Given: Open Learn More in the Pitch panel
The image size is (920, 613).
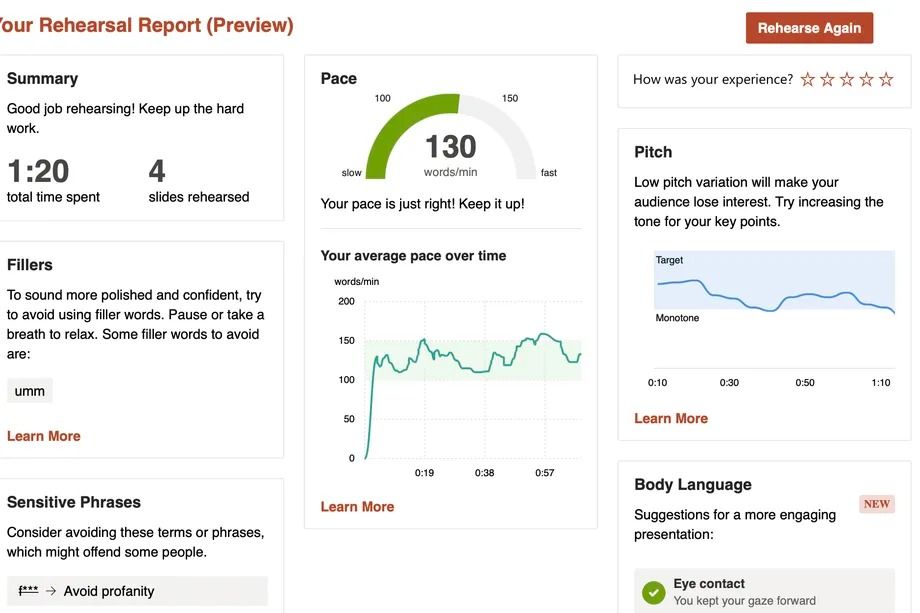Looking at the screenshot, I should point(671,418).
